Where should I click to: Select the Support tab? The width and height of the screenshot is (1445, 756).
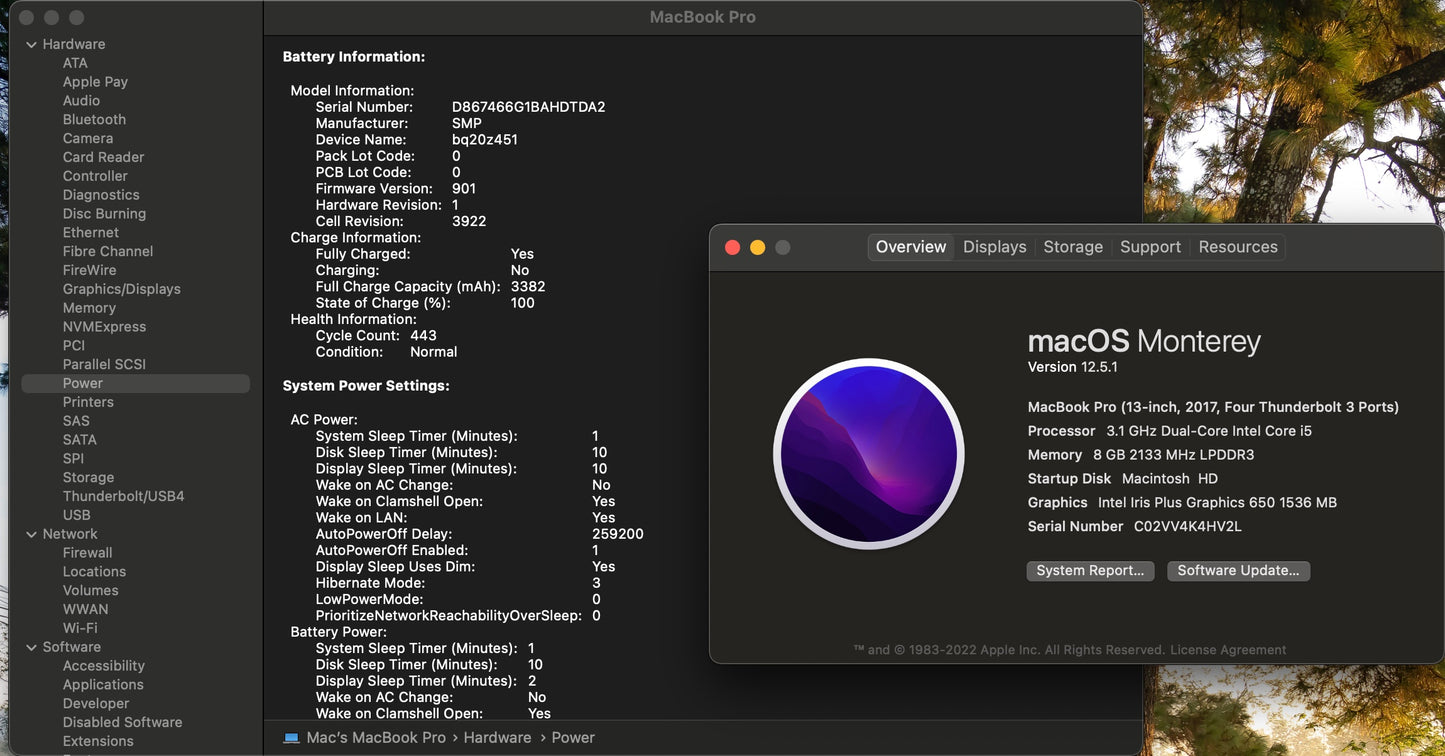click(1150, 247)
